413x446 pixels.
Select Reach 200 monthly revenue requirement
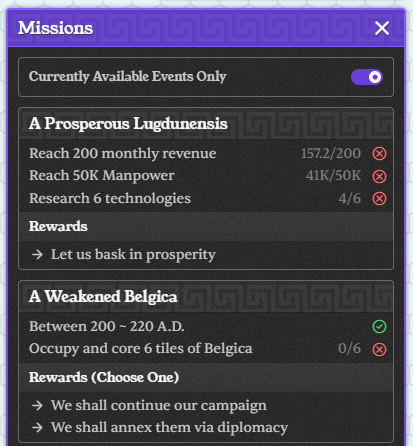coord(206,154)
